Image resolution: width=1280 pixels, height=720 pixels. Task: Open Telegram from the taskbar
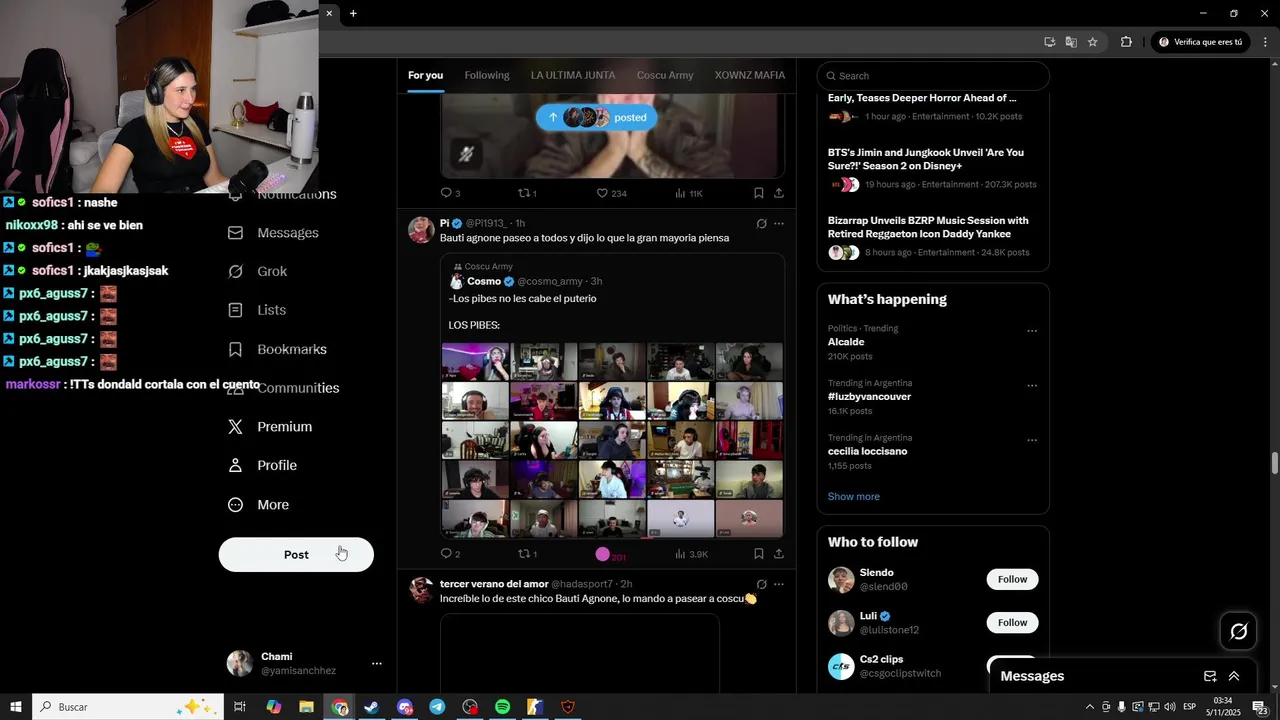437,707
